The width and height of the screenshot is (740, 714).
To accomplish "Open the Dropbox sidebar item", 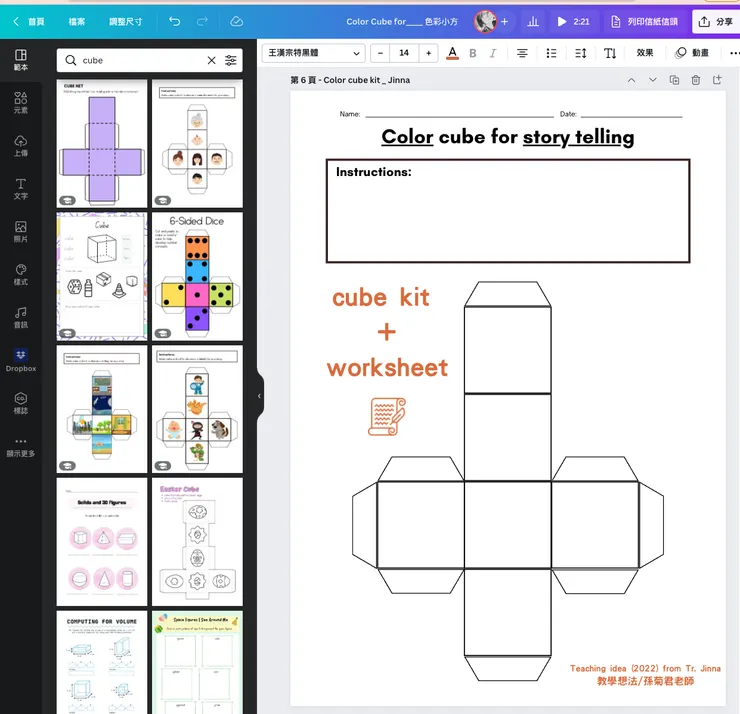I will tap(21, 360).
